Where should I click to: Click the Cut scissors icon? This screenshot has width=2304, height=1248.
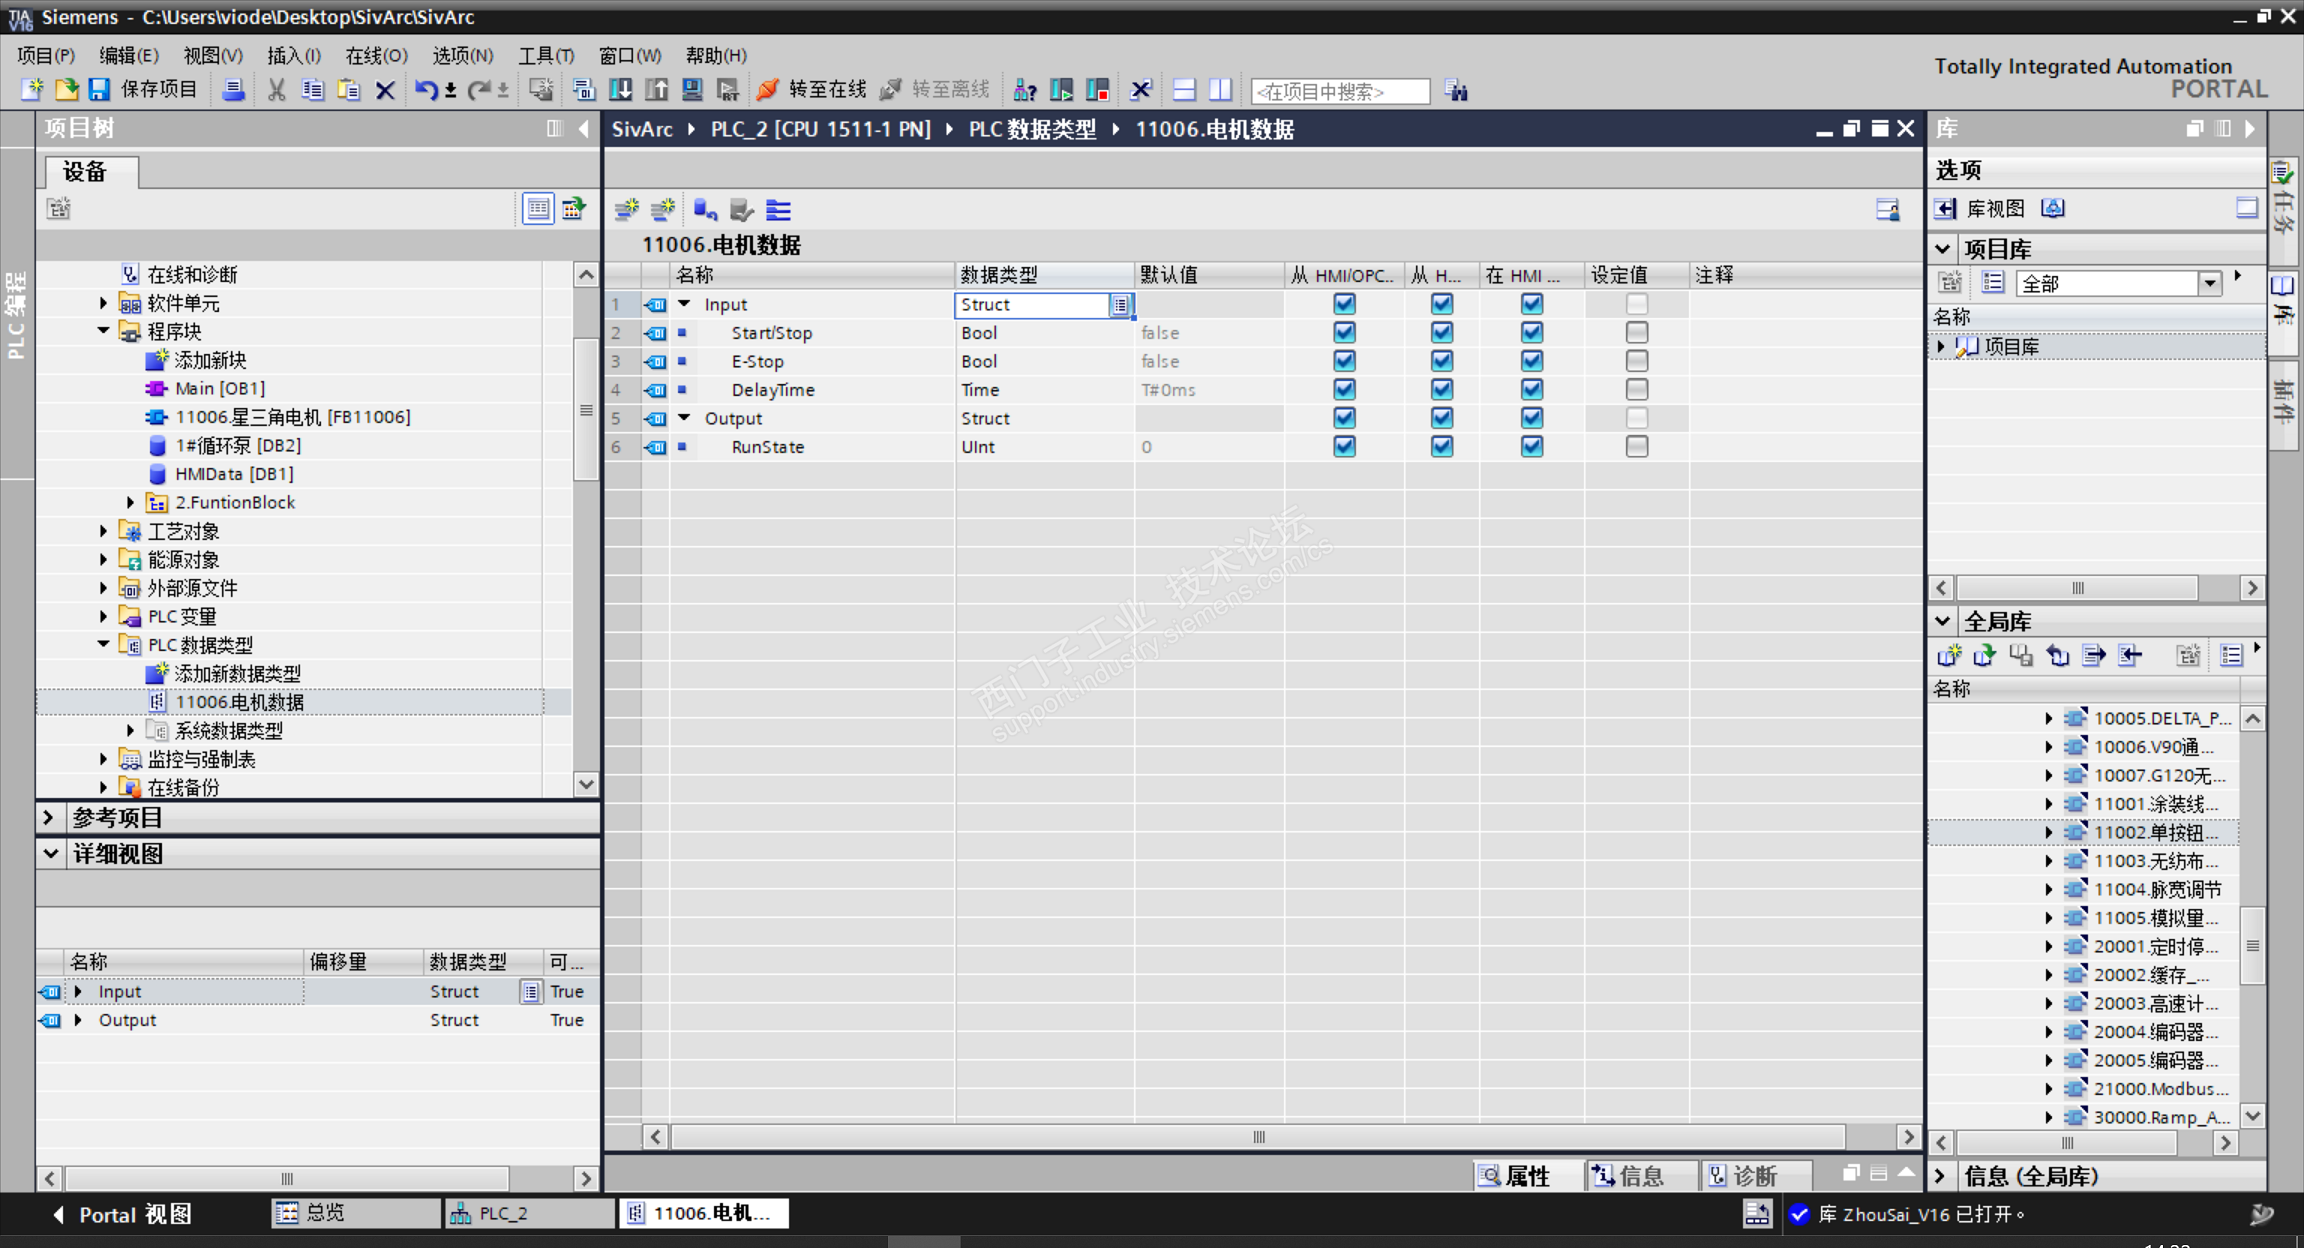tap(276, 90)
